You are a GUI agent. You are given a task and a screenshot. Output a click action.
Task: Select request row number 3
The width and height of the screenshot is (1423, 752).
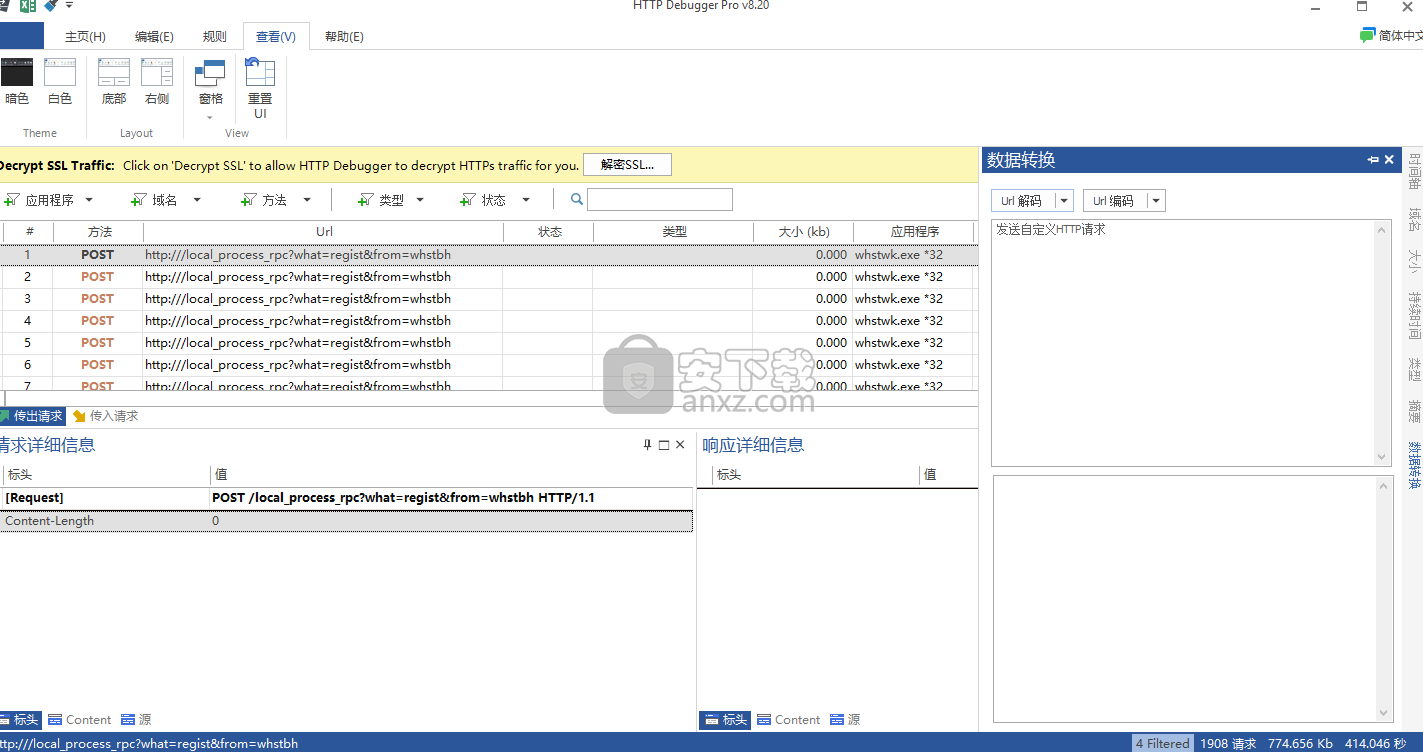coord(488,299)
